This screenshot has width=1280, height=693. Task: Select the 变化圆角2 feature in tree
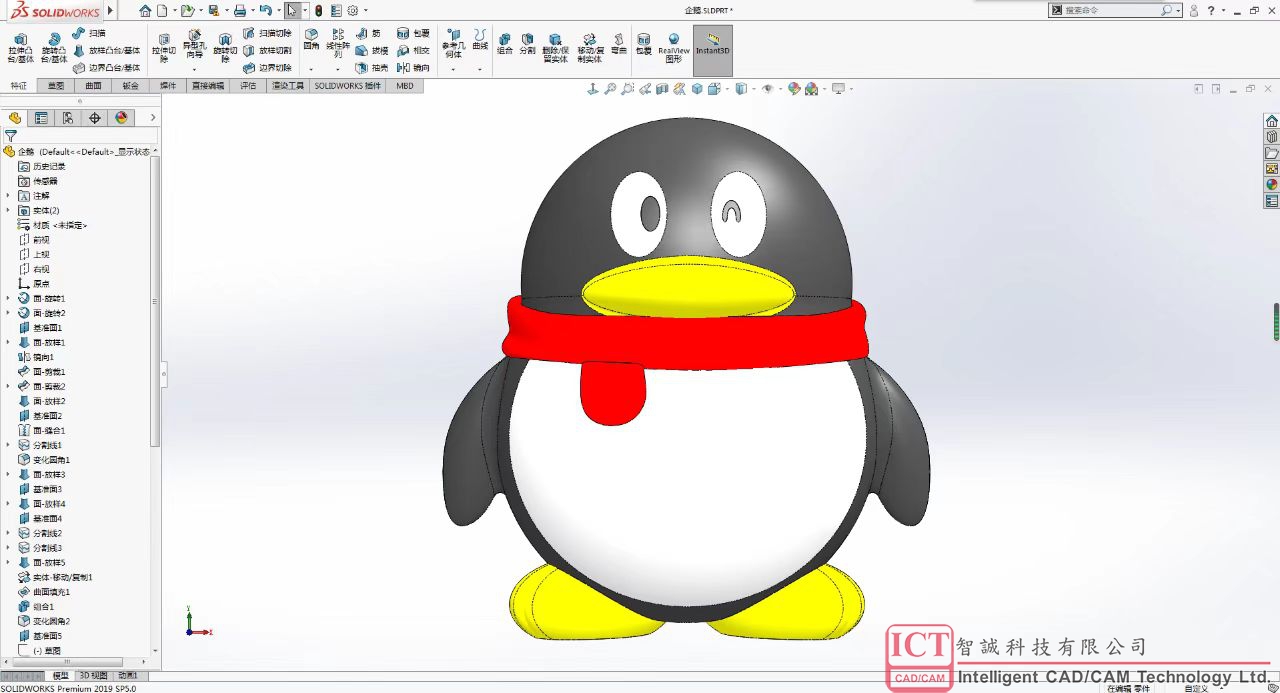tap(45, 621)
